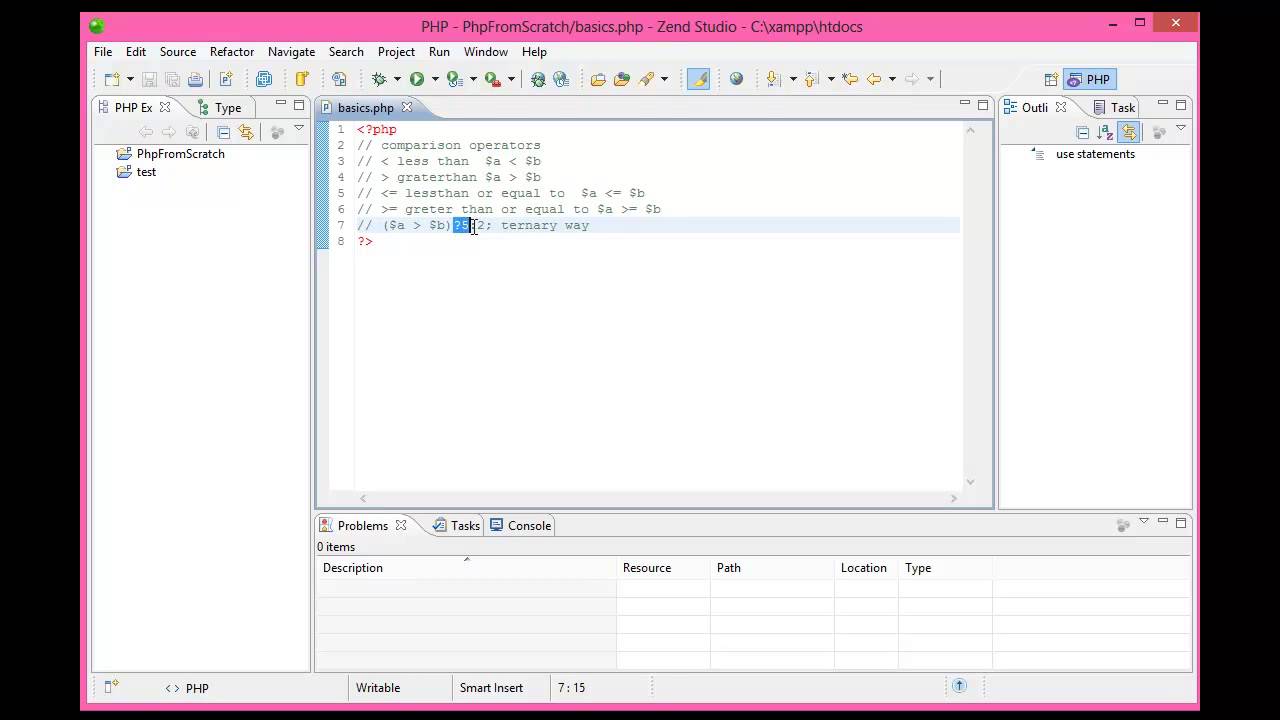Open the Back history dropdown arrow
The height and width of the screenshot is (720, 1280).
[892, 79]
